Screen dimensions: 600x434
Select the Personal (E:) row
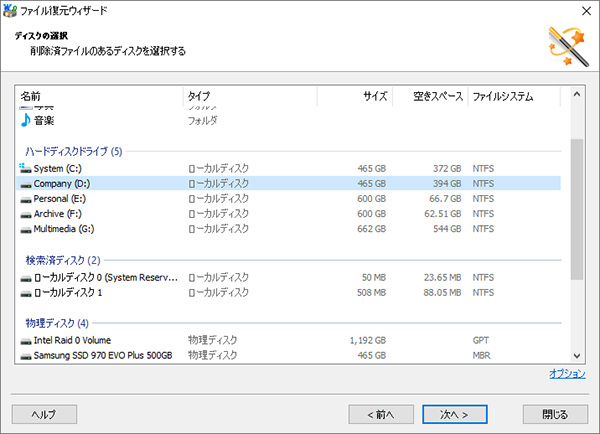289,199
